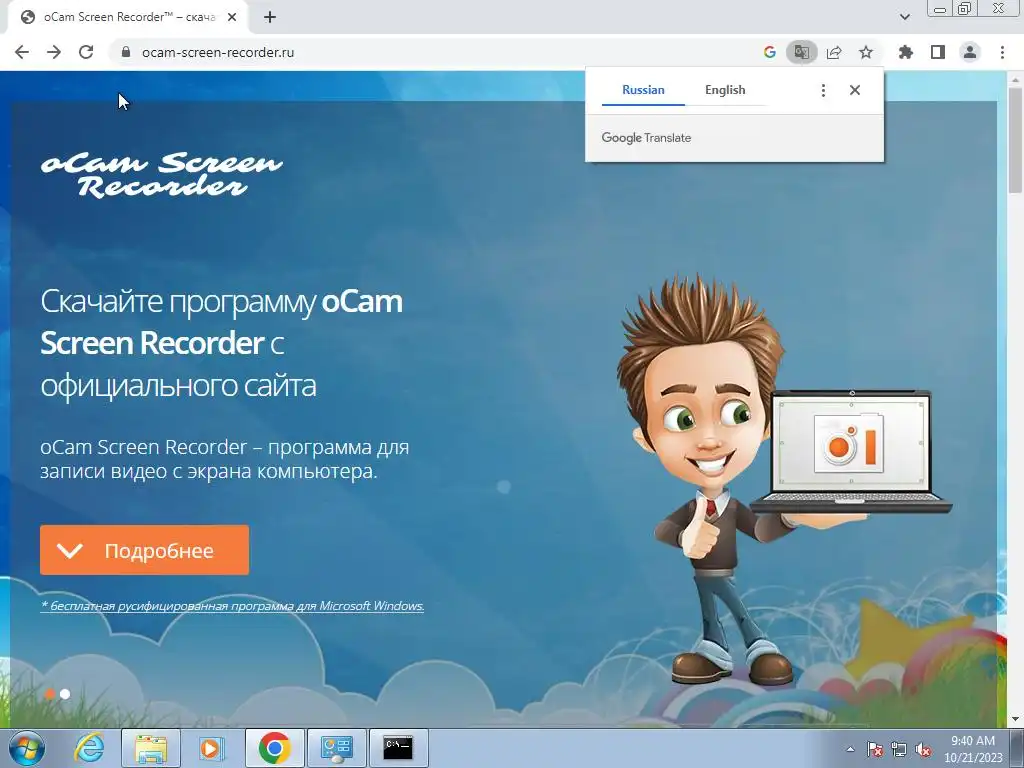Open the Control Panel taskbar item
The width and height of the screenshot is (1024, 768).
point(336,748)
